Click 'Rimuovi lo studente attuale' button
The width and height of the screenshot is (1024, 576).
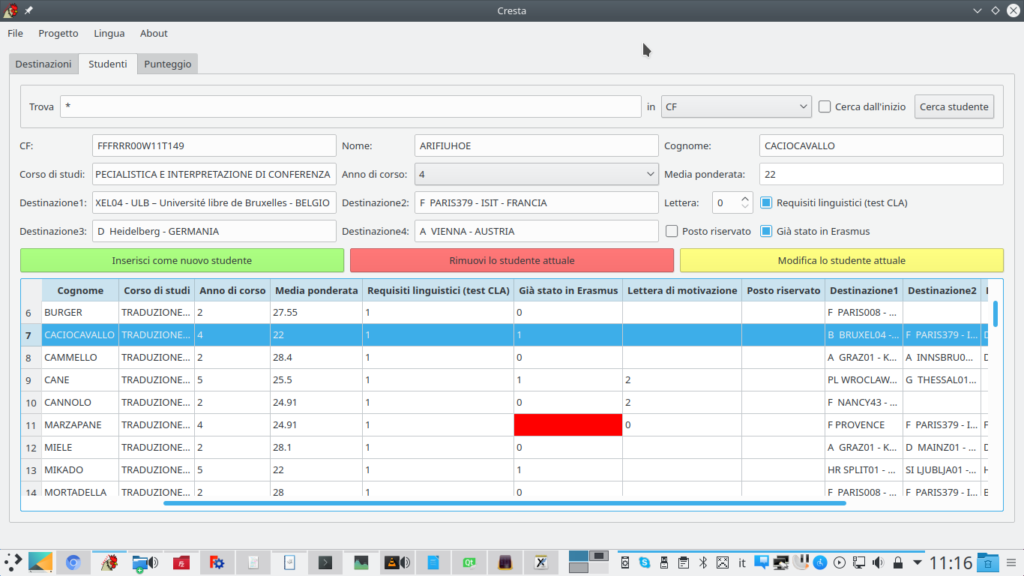[x=512, y=261]
